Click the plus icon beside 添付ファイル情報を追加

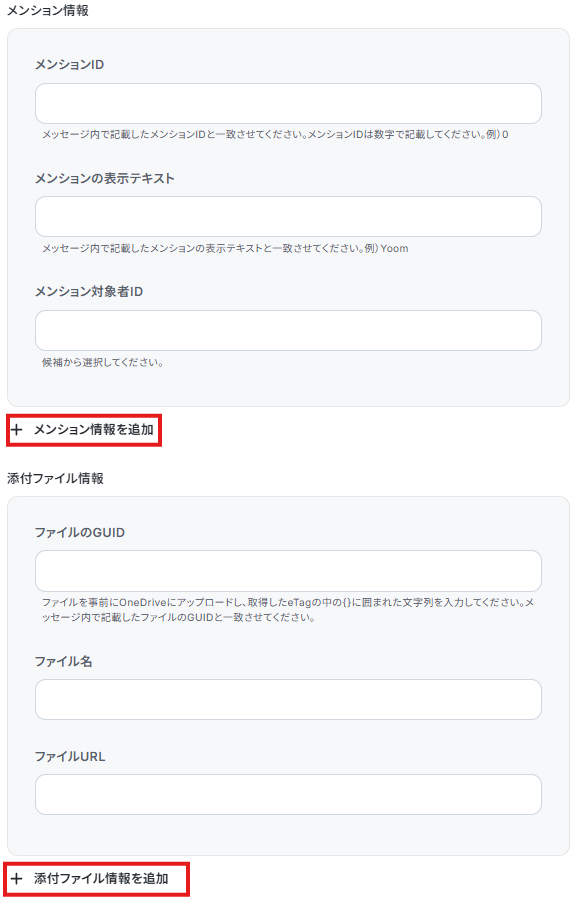17,879
